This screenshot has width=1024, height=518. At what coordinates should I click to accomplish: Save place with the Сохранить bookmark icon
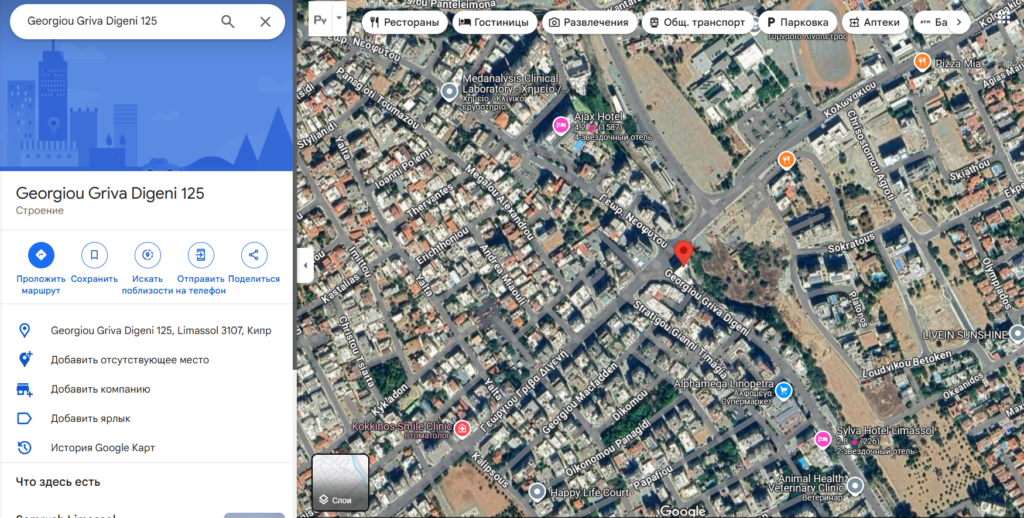click(x=94, y=255)
